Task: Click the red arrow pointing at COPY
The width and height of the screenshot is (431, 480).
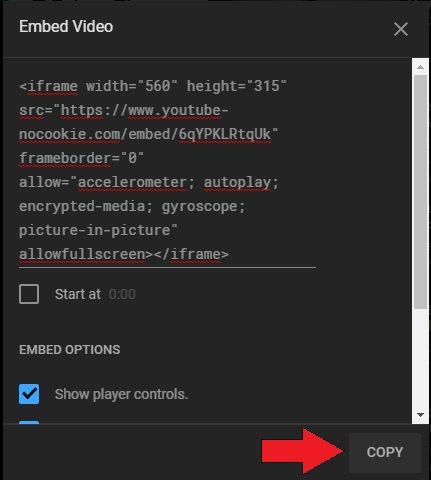Action: coord(302,451)
